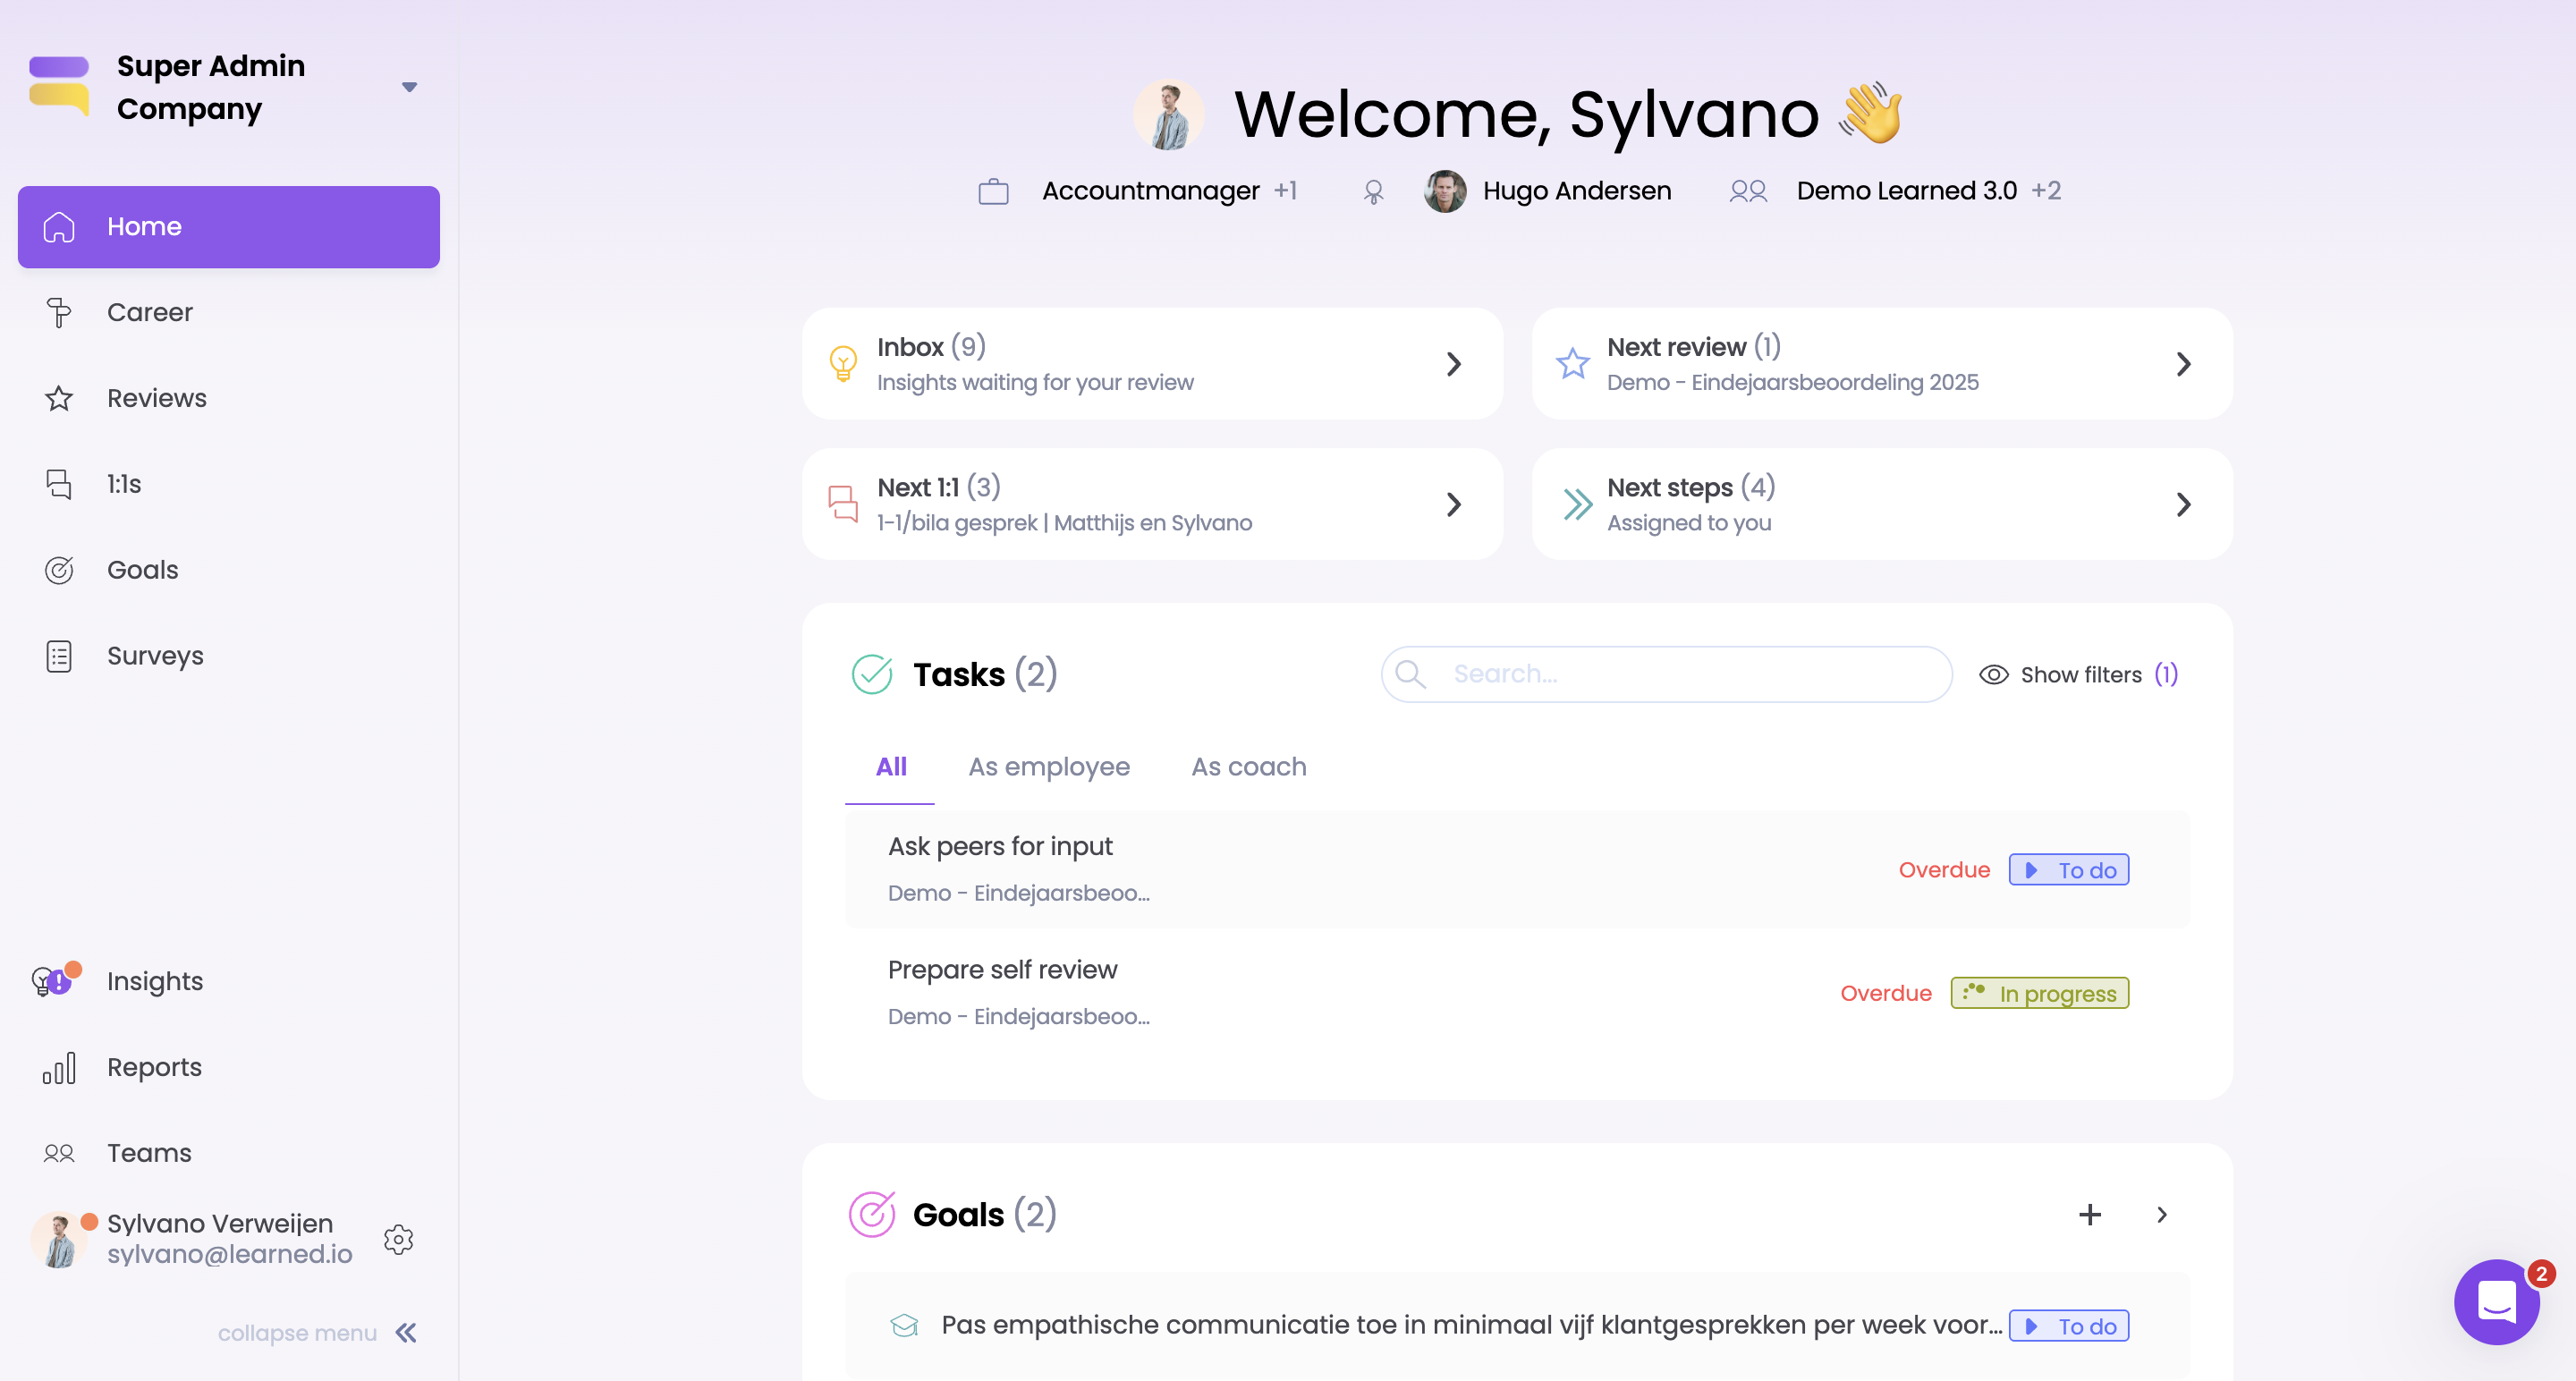Switch to the As employee tab
2576x1381 pixels.
pos(1048,767)
